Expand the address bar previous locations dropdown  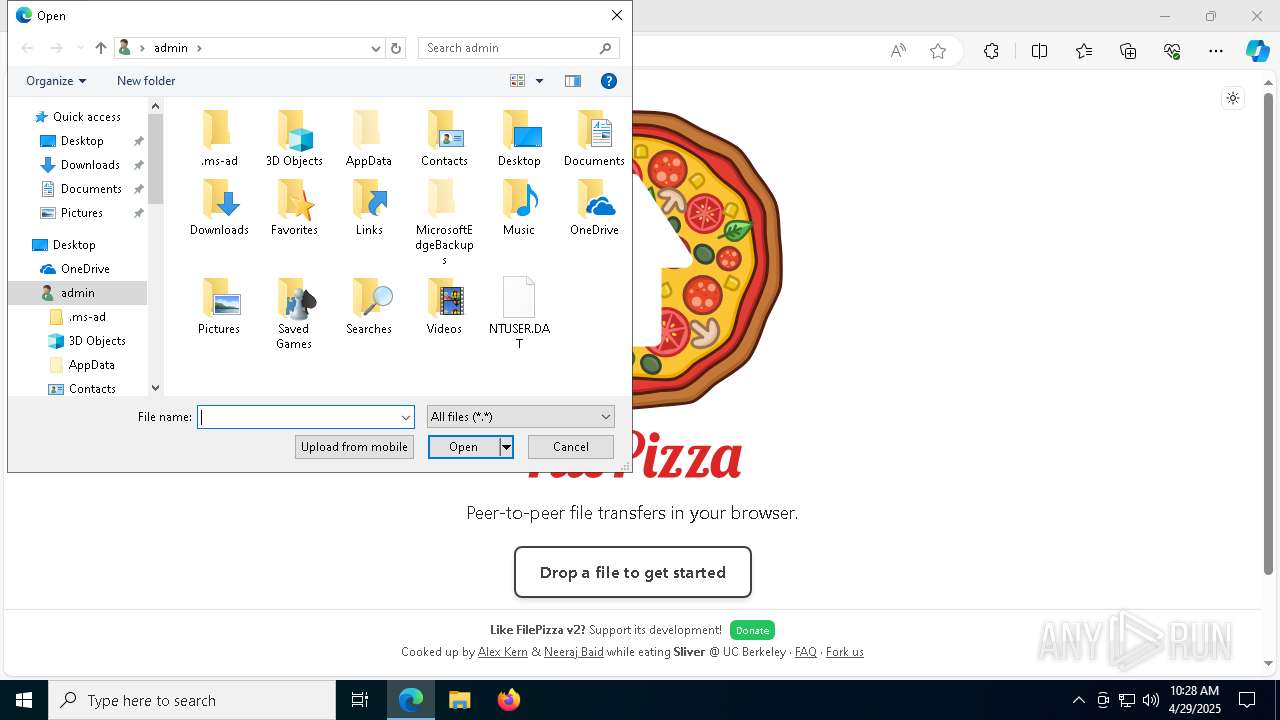[x=376, y=48]
